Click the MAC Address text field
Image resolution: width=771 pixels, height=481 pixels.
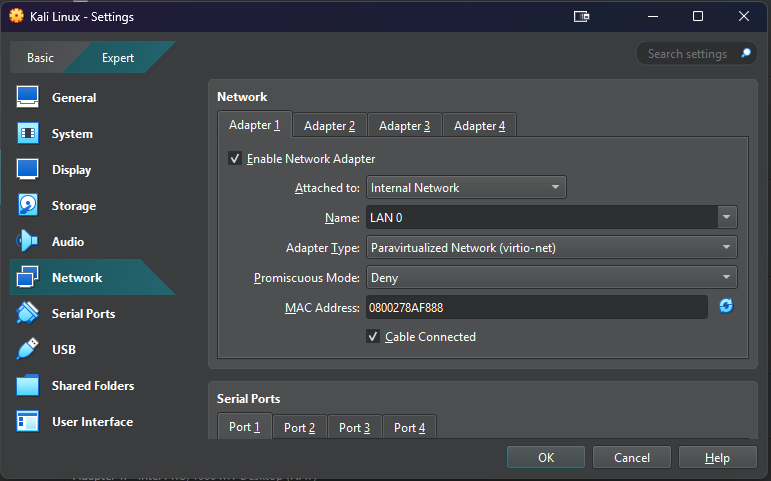pos(537,307)
